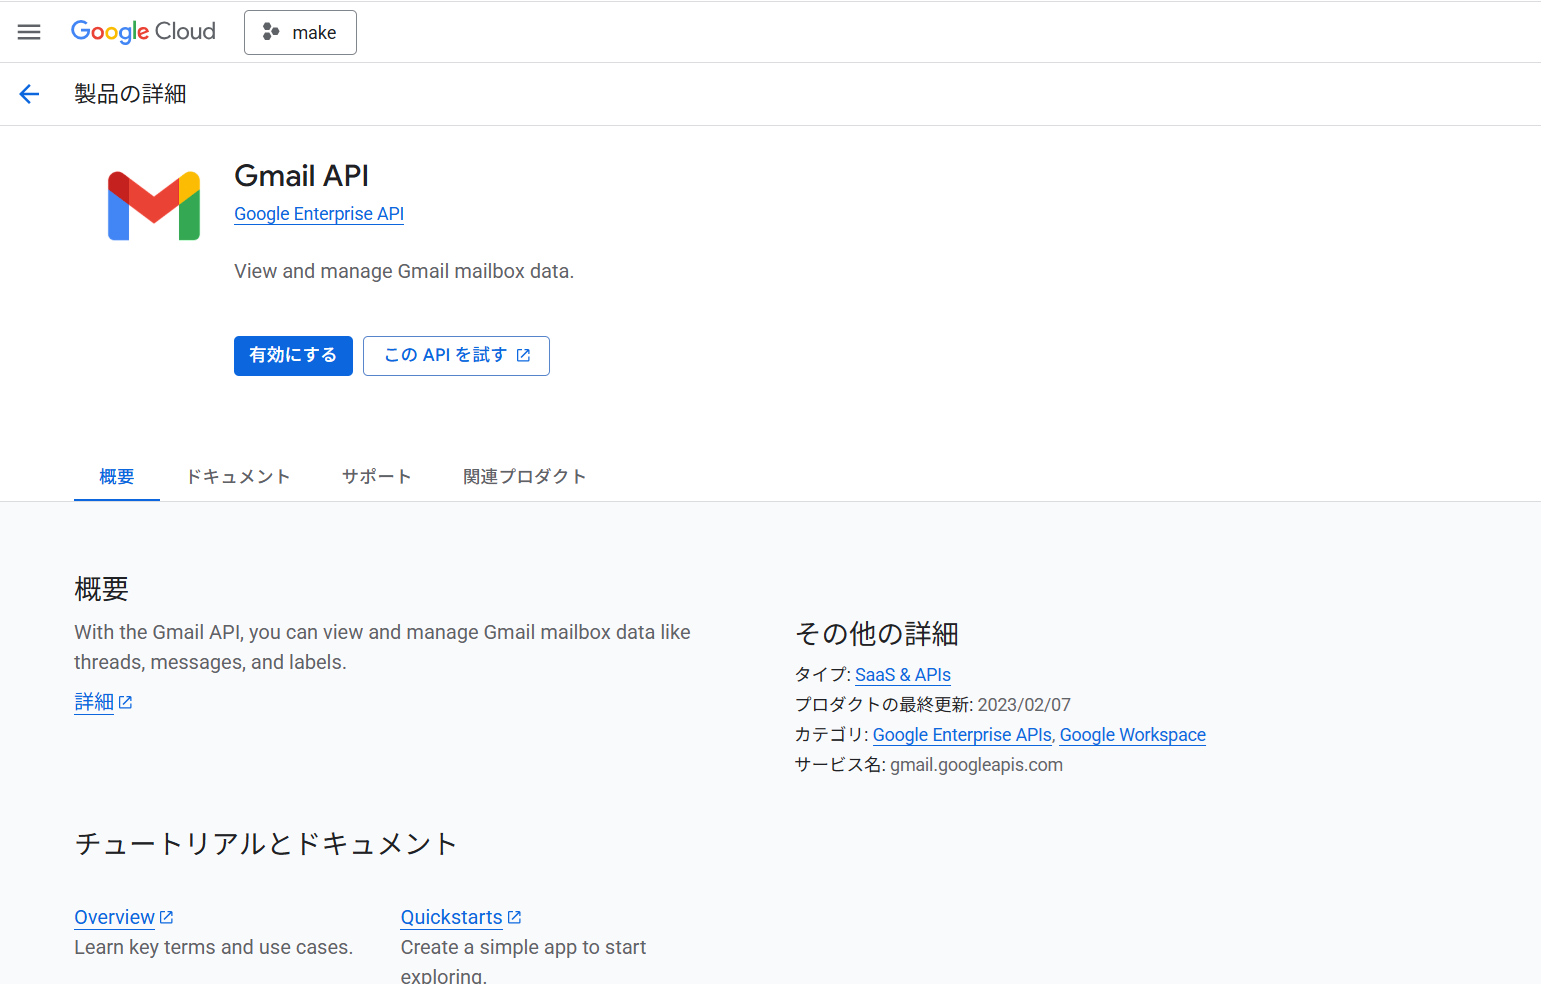Open the hamburger navigation menu

(29, 32)
